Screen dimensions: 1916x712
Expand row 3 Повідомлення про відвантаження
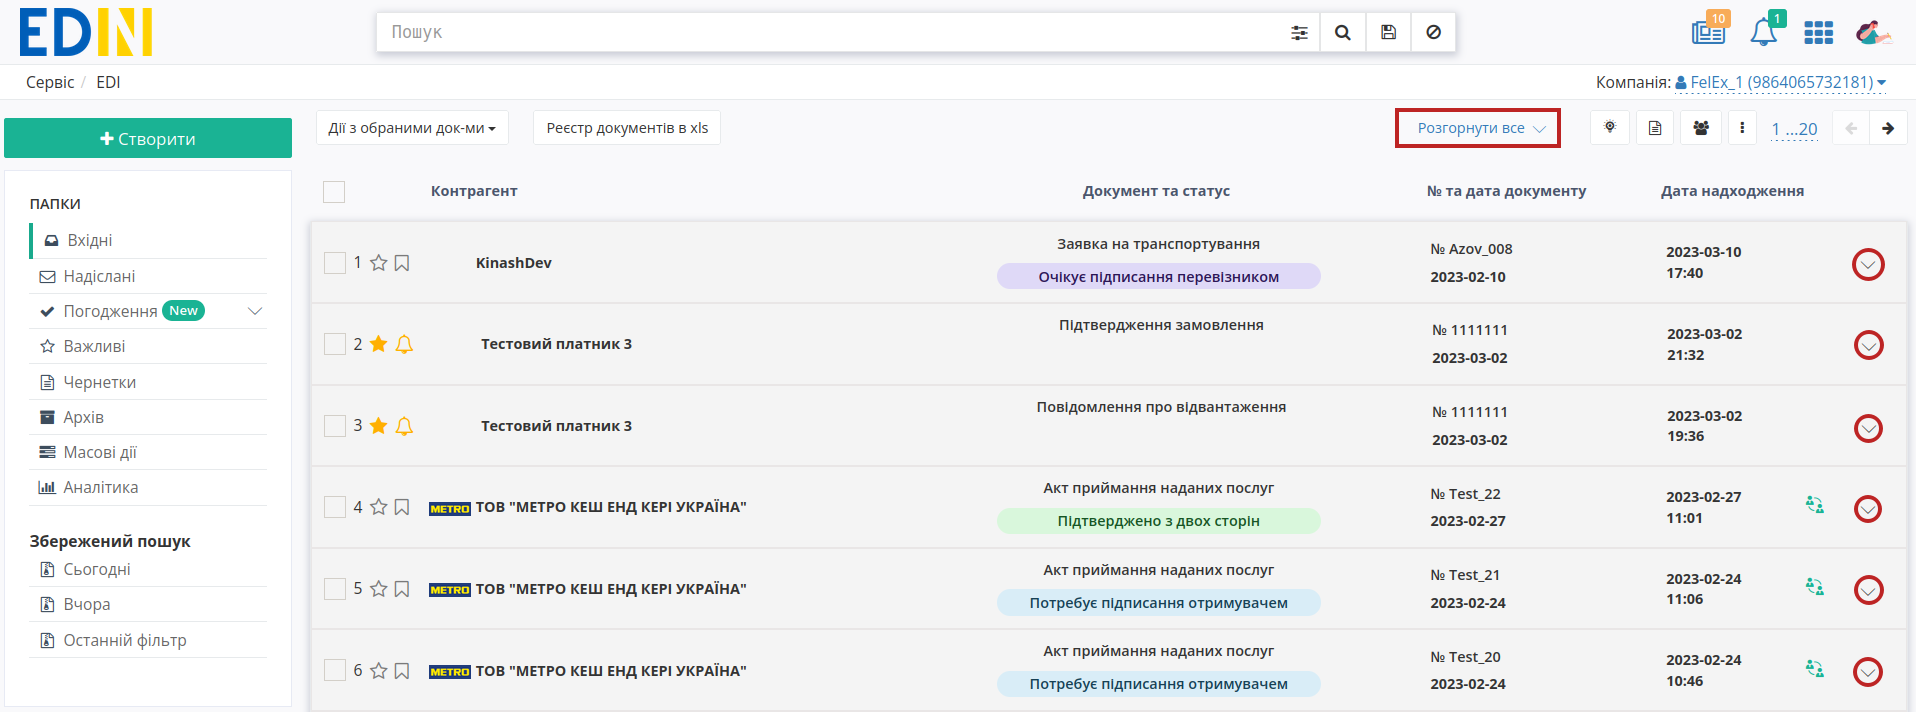1868,428
